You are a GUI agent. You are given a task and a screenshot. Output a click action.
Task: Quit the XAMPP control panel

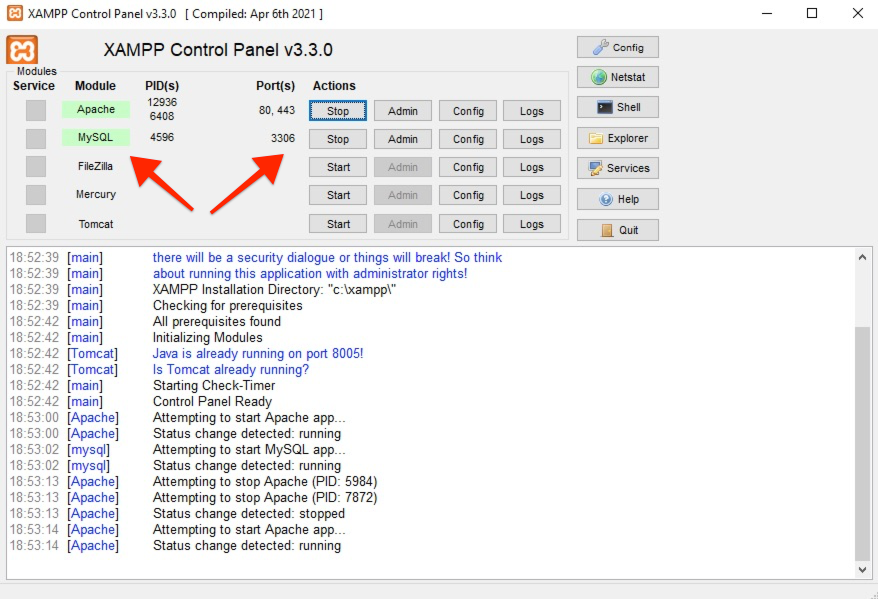tap(618, 230)
